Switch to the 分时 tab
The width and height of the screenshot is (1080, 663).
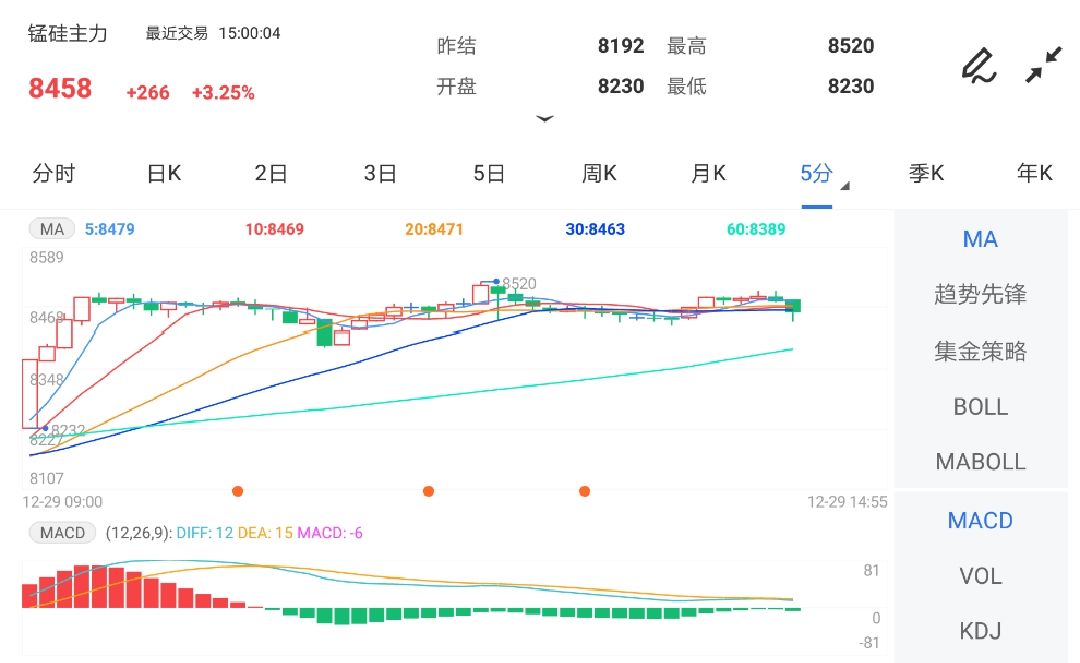[x=53, y=173]
